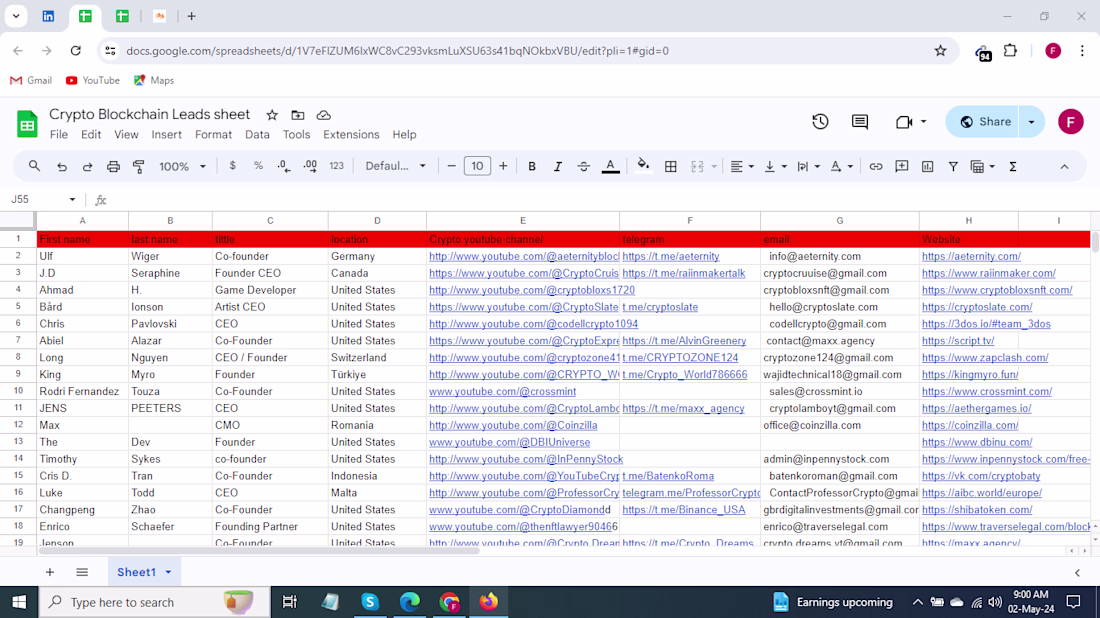This screenshot has width=1100, height=618.
Task: Redo the last action
Action: click(x=87, y=166)
